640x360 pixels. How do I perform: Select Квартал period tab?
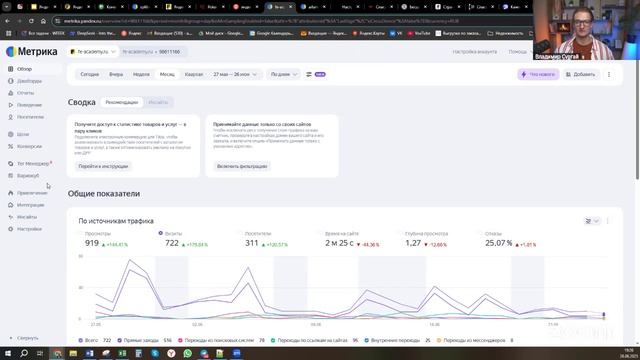[194, 74]
